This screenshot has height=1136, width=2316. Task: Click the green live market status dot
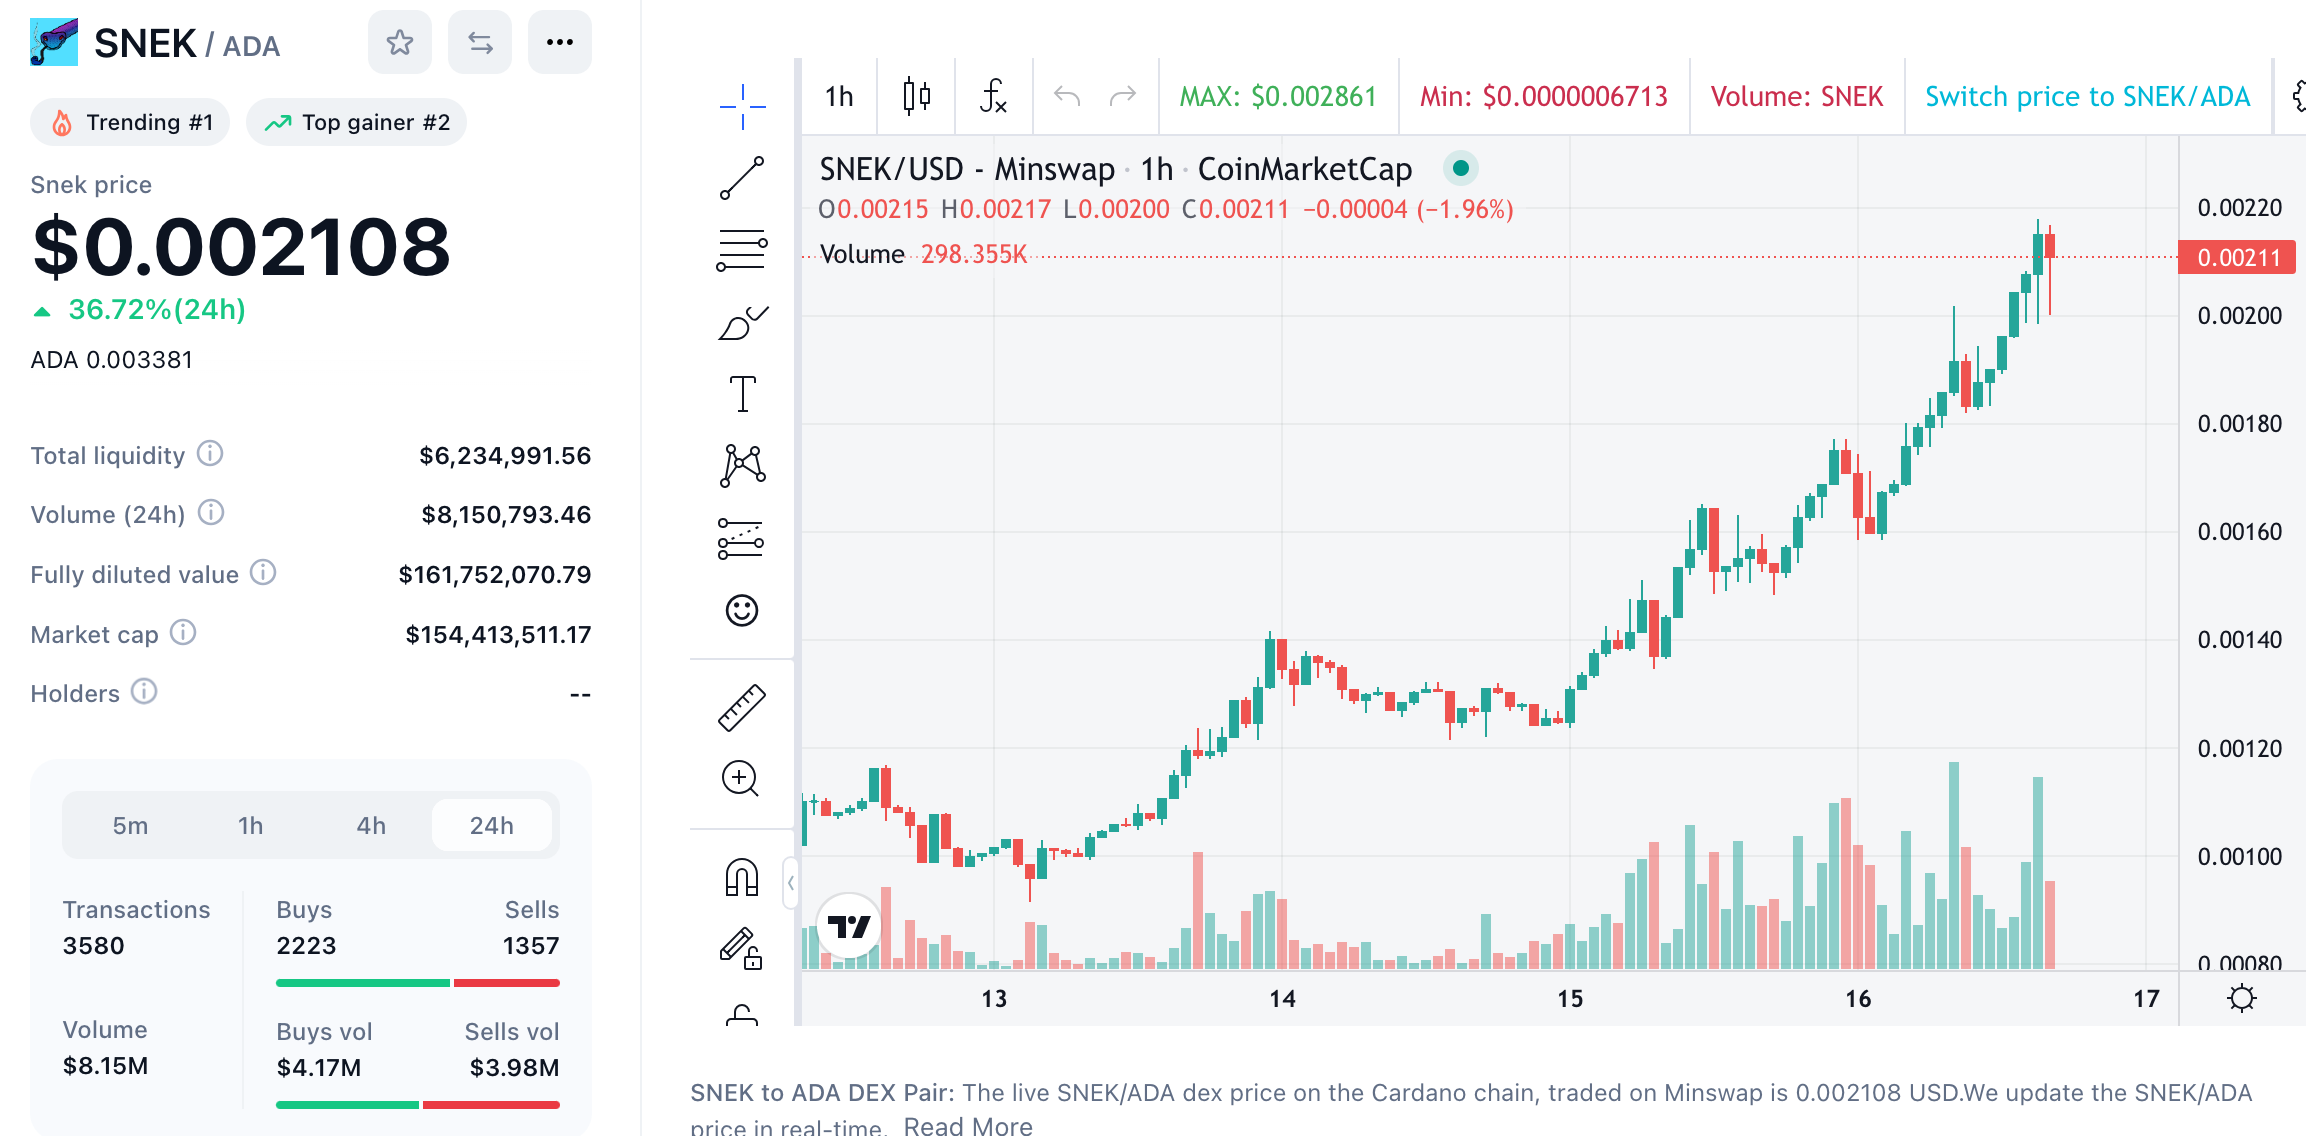click(1460, 168)
